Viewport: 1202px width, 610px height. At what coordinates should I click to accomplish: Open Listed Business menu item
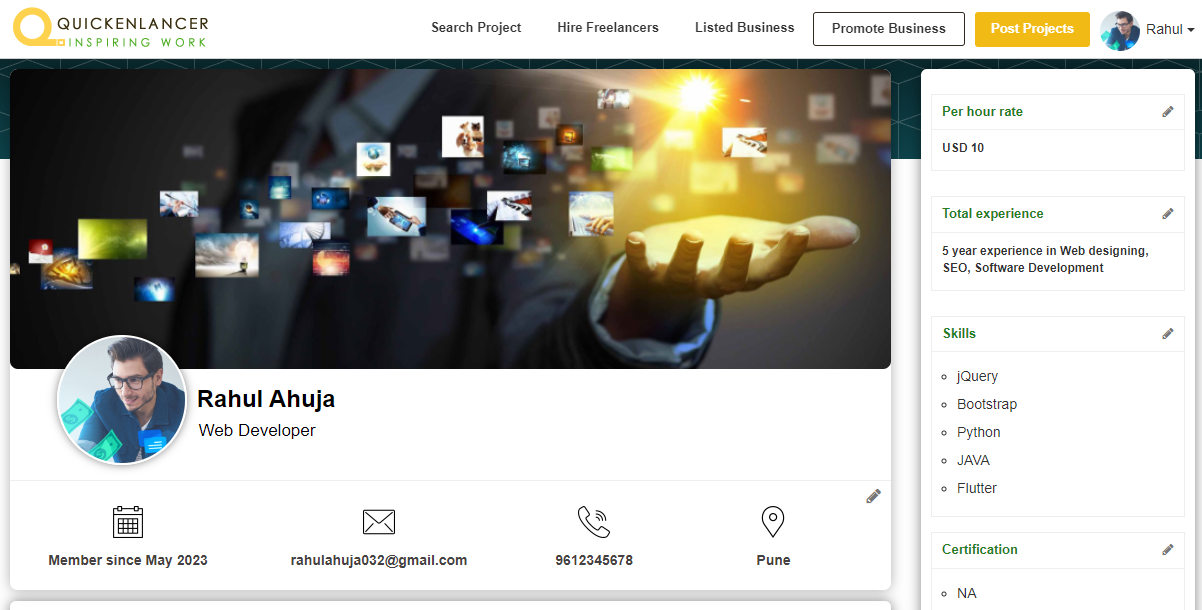pyautogui.click(x=745, y=28)
